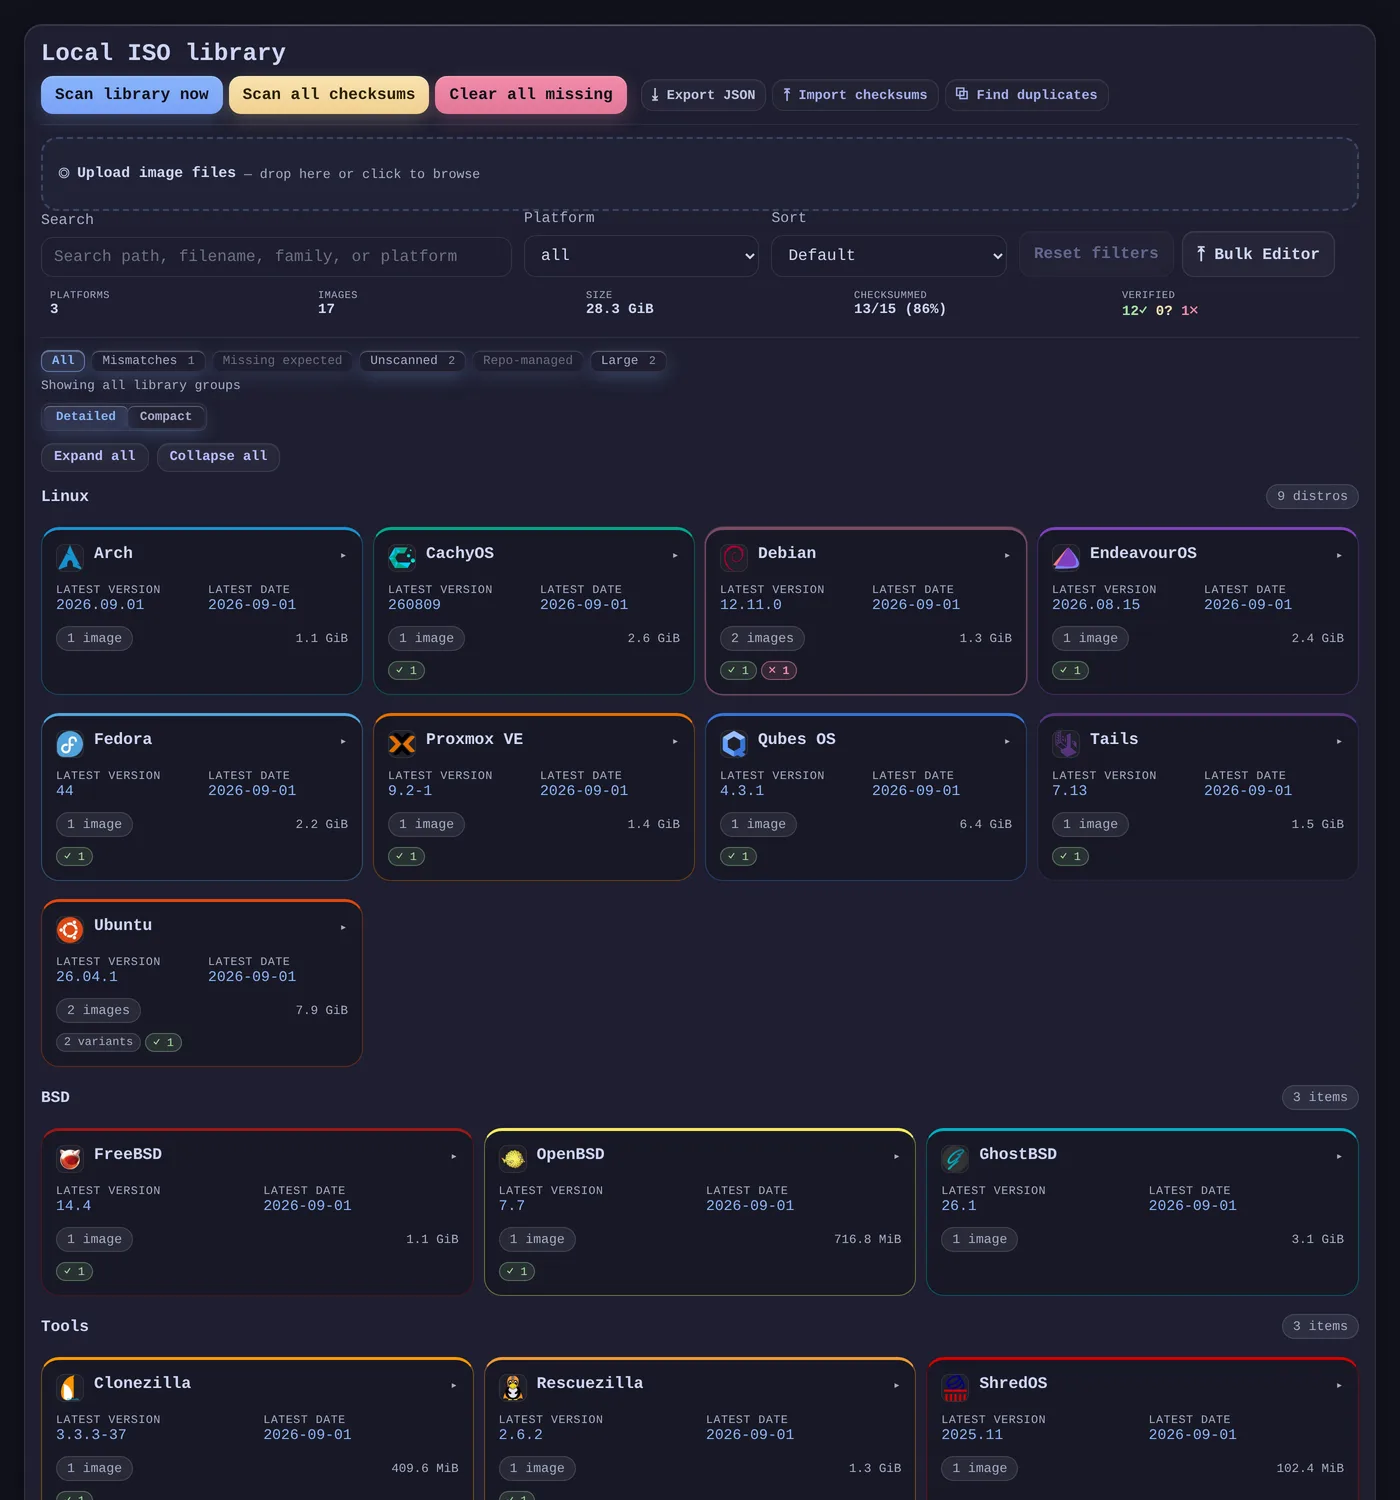
Task: Click the Ubuntu logo icon
Action: pos(70,929)
